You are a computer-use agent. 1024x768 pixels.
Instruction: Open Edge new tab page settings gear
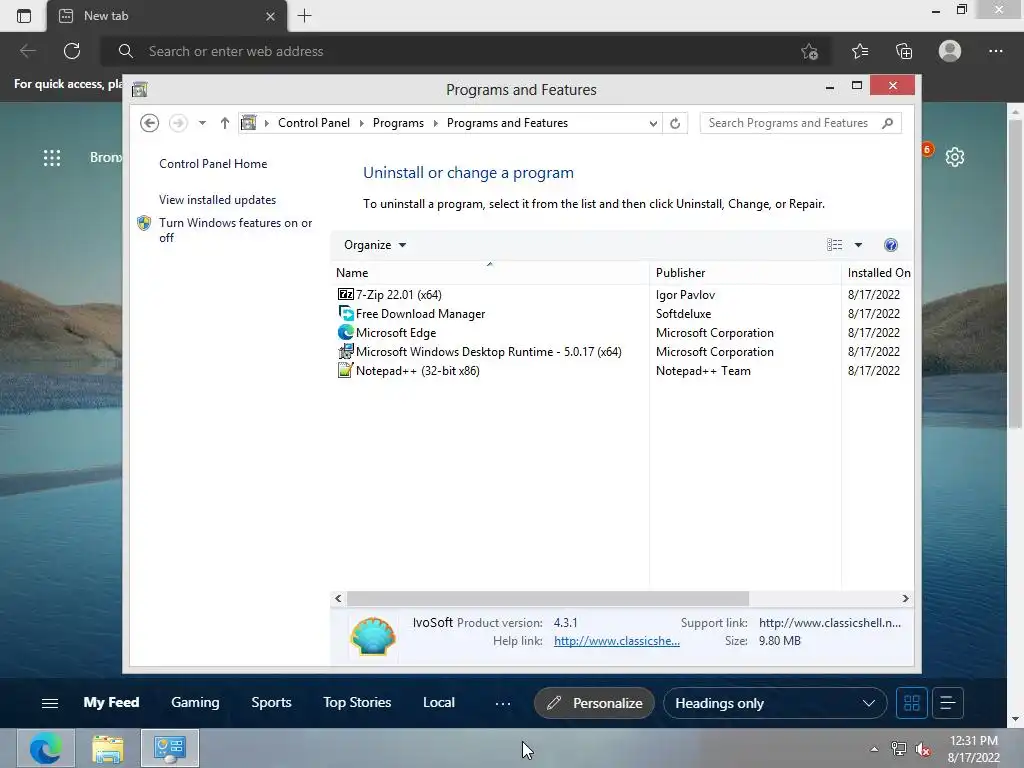point(955,157)
